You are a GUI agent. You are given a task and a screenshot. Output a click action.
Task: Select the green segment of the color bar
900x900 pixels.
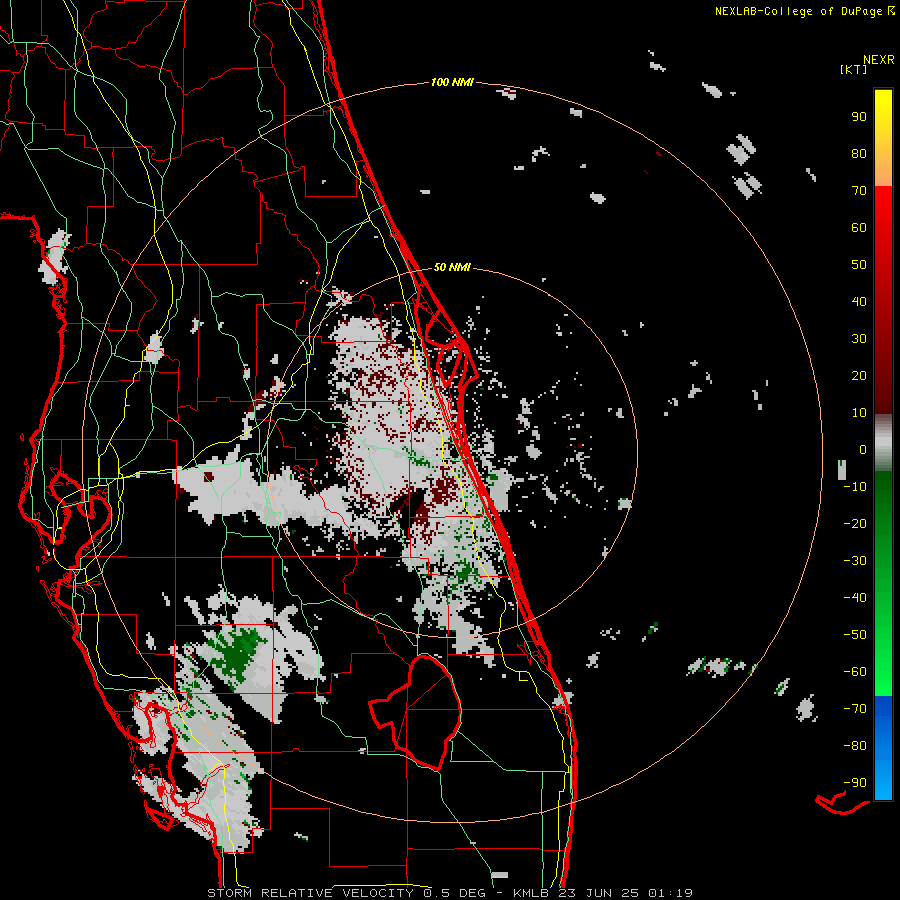click(x=883, y=583)
